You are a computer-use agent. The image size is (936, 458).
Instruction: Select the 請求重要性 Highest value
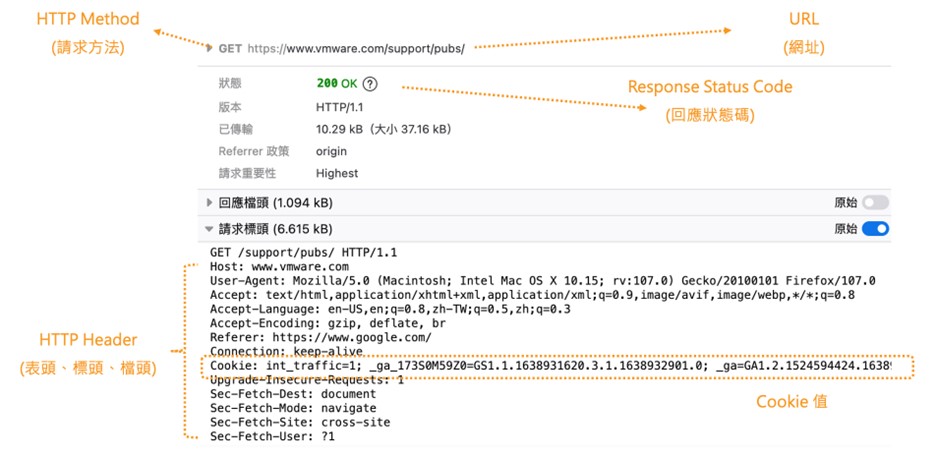(x=337, y=173)
